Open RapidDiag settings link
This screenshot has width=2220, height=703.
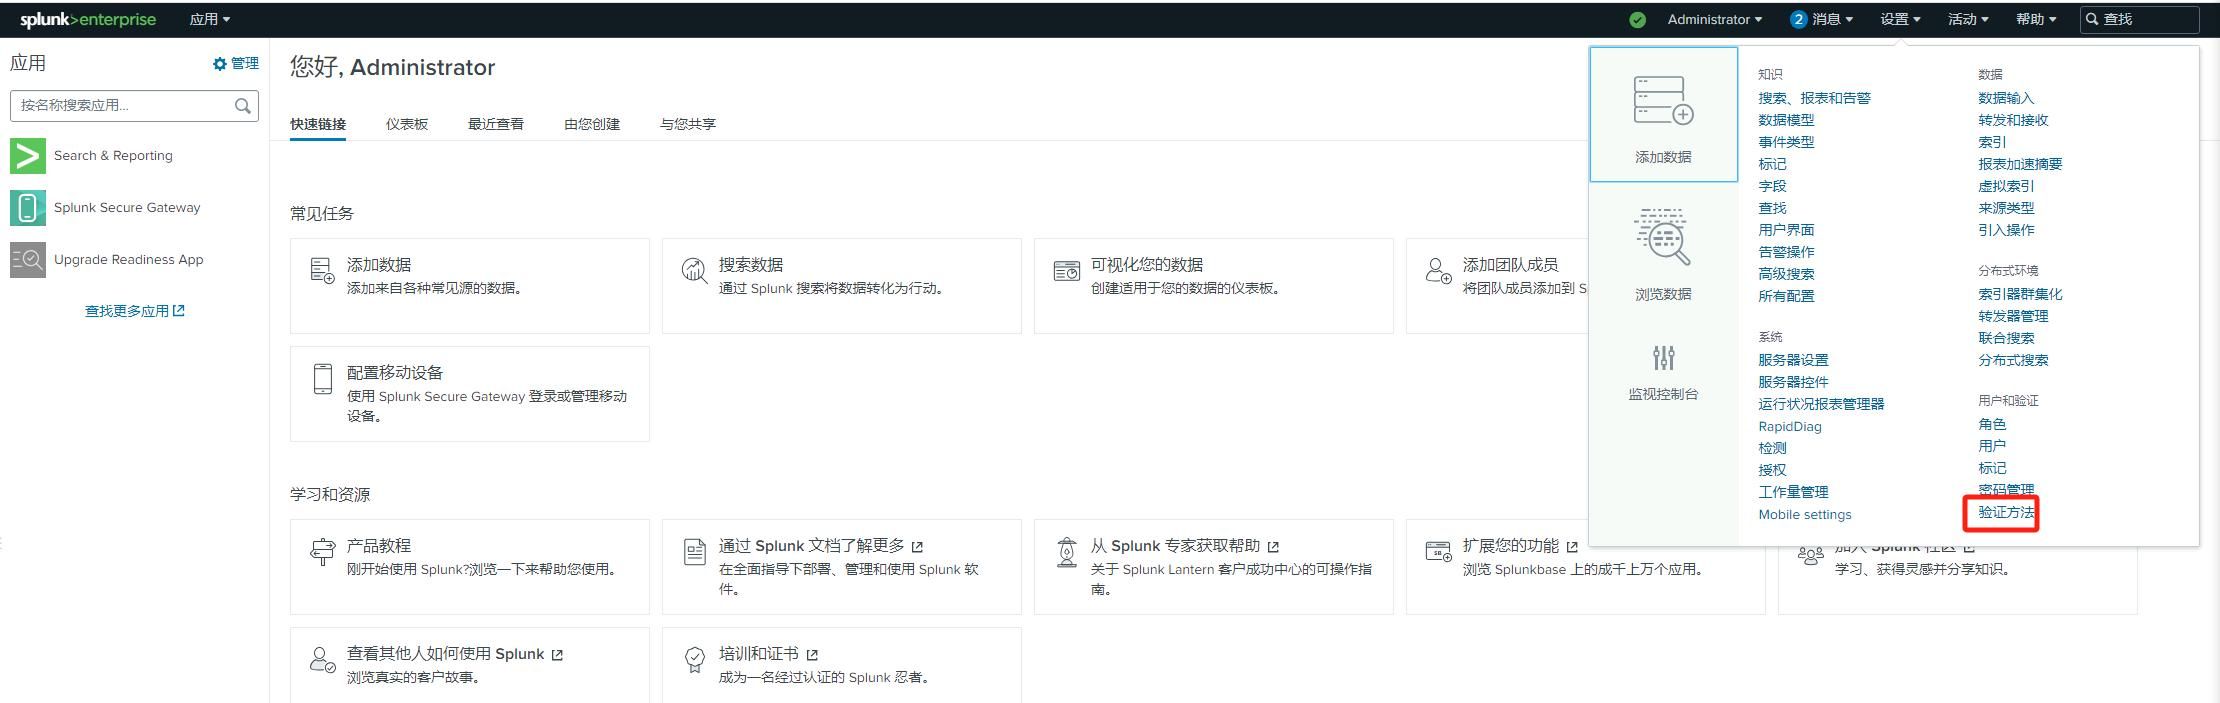pos(1790,426)
